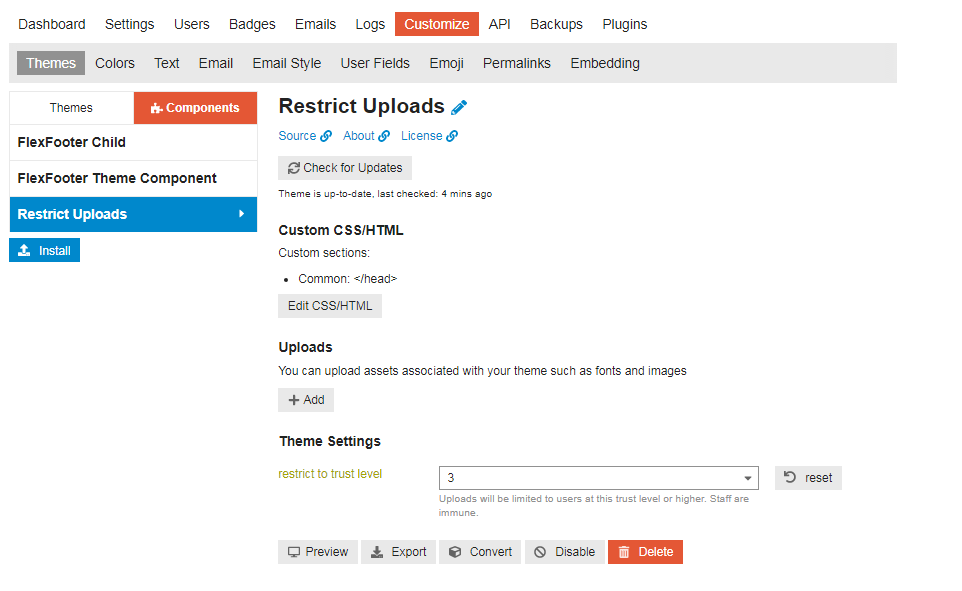Open the API tab
The width and height of the screenshot is (962, 591).
click(x=499, y=24)
